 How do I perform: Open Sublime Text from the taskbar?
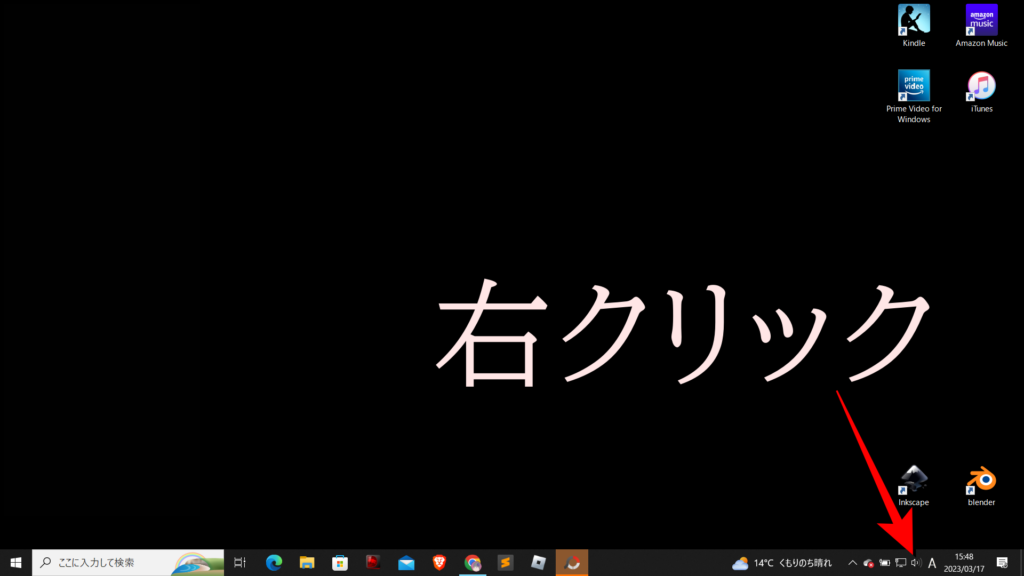[505, 563]
